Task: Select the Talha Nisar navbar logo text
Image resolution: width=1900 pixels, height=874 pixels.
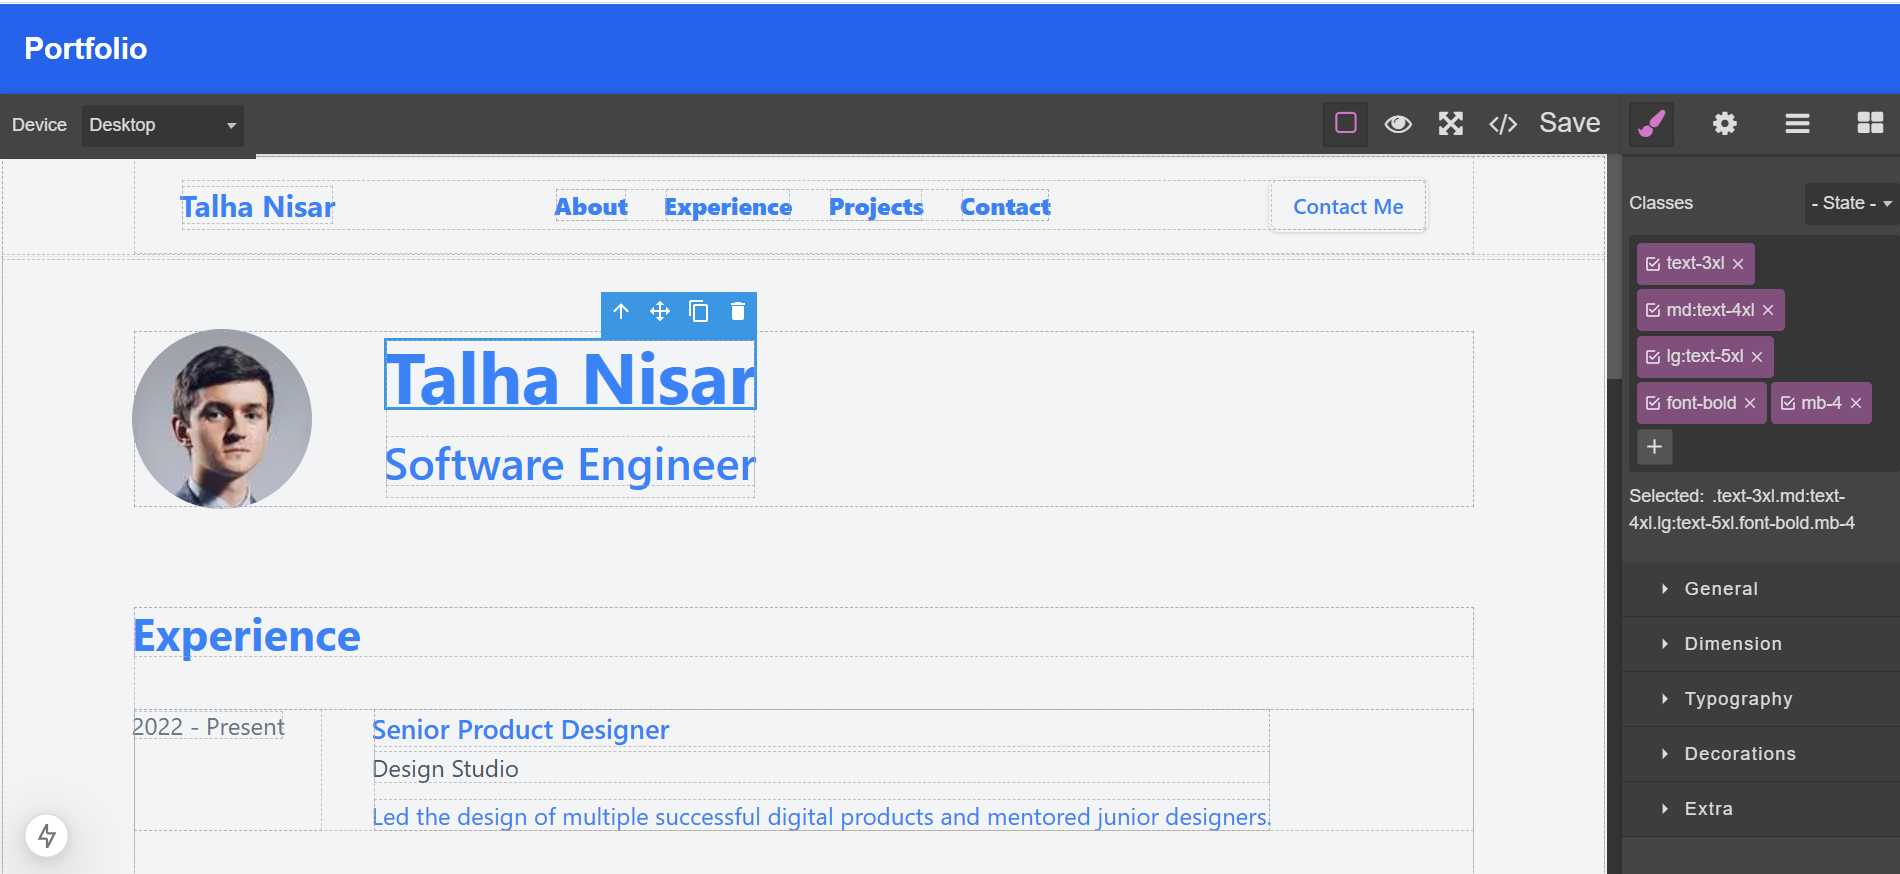Action: tap(258, 207)
